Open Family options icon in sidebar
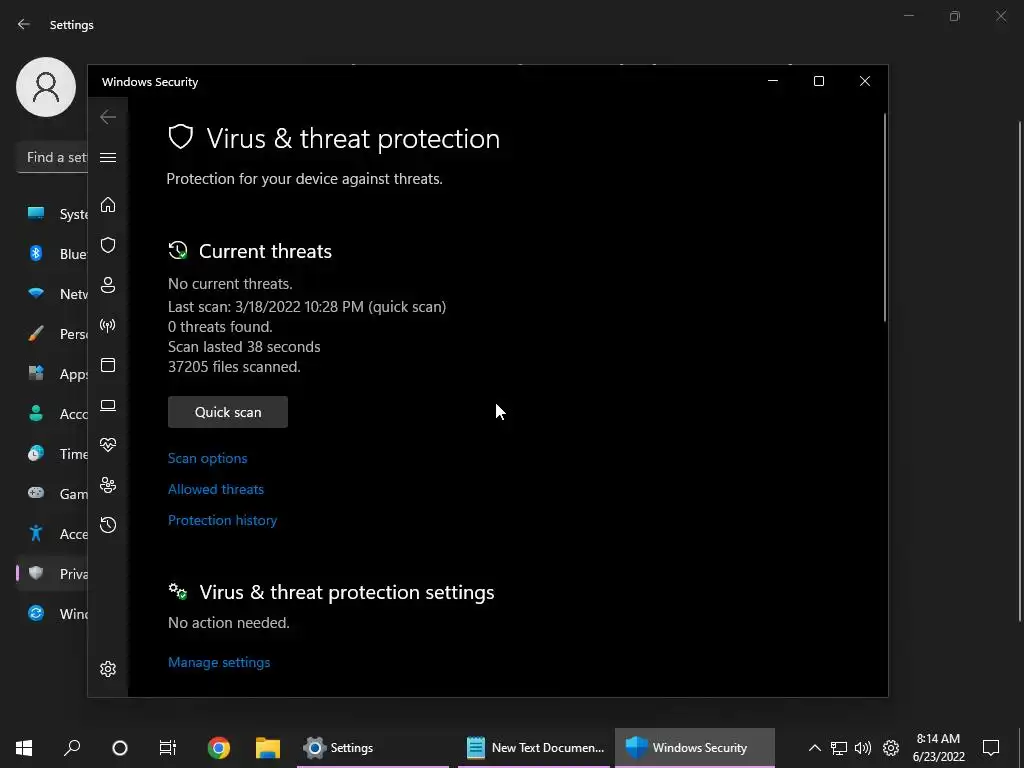This screenshot has height=768, width=1024. tap(108, 485)
